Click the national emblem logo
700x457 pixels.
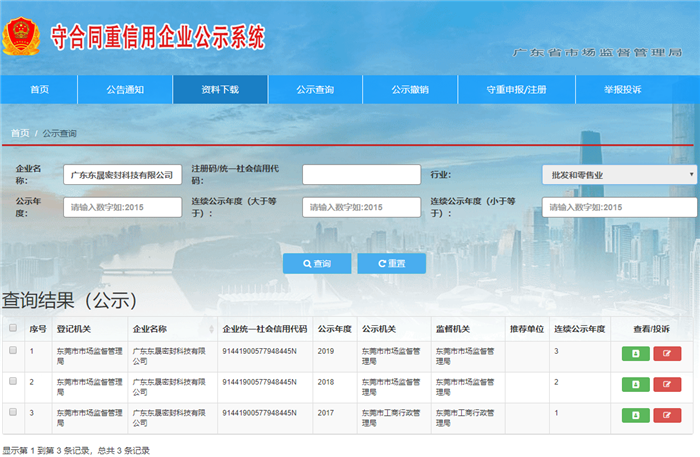(20, 35)
